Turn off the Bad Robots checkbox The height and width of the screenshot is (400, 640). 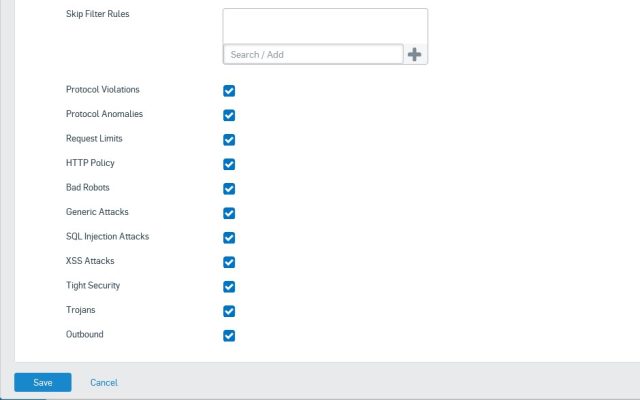click(x=229, y=189)
